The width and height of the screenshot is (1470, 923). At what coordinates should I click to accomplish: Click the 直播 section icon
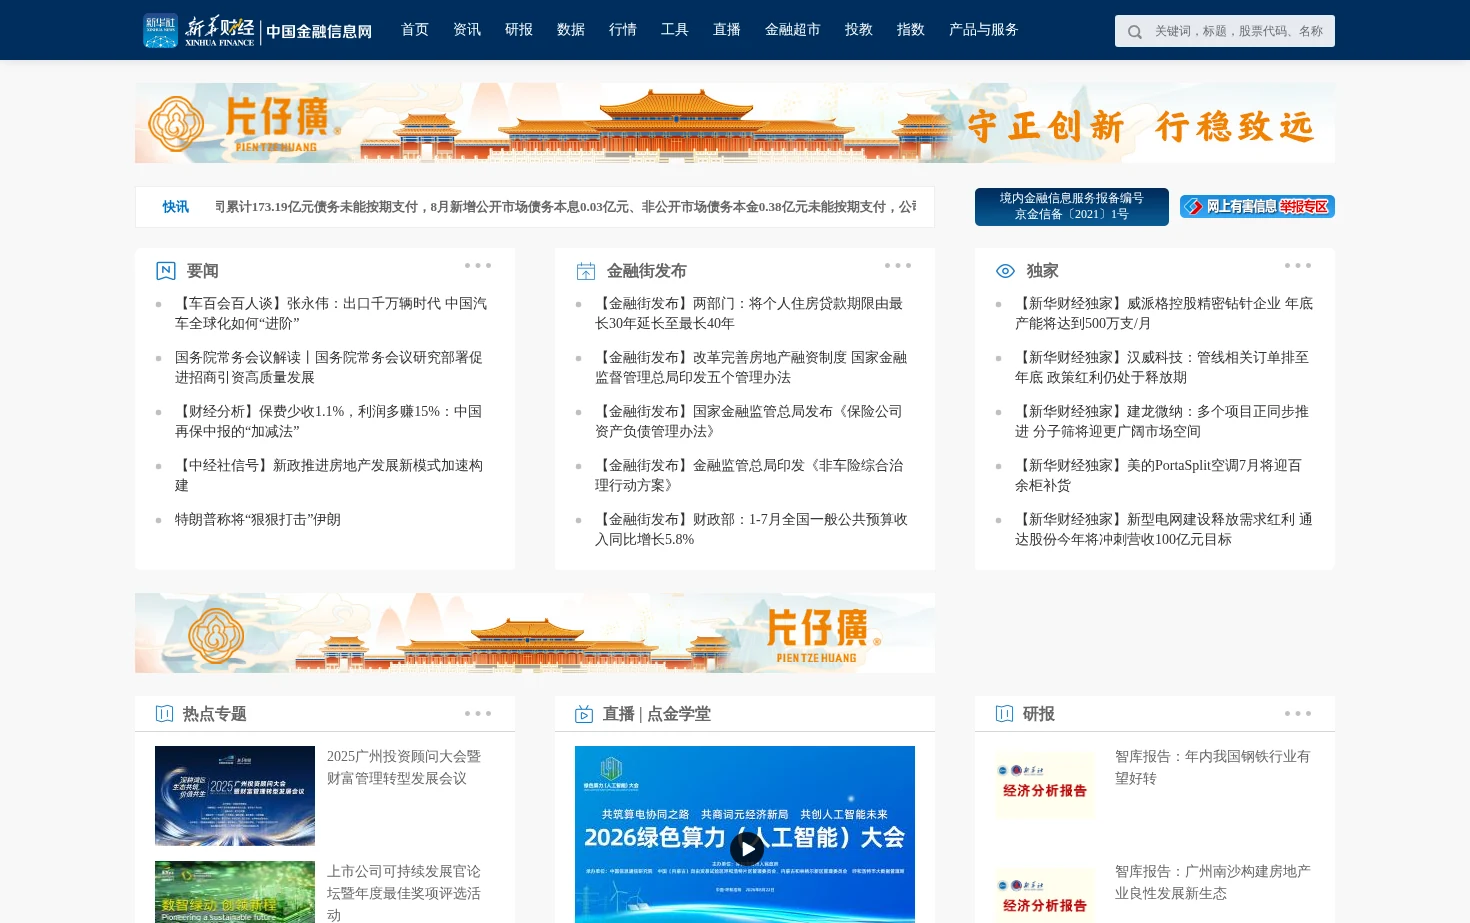584,714
